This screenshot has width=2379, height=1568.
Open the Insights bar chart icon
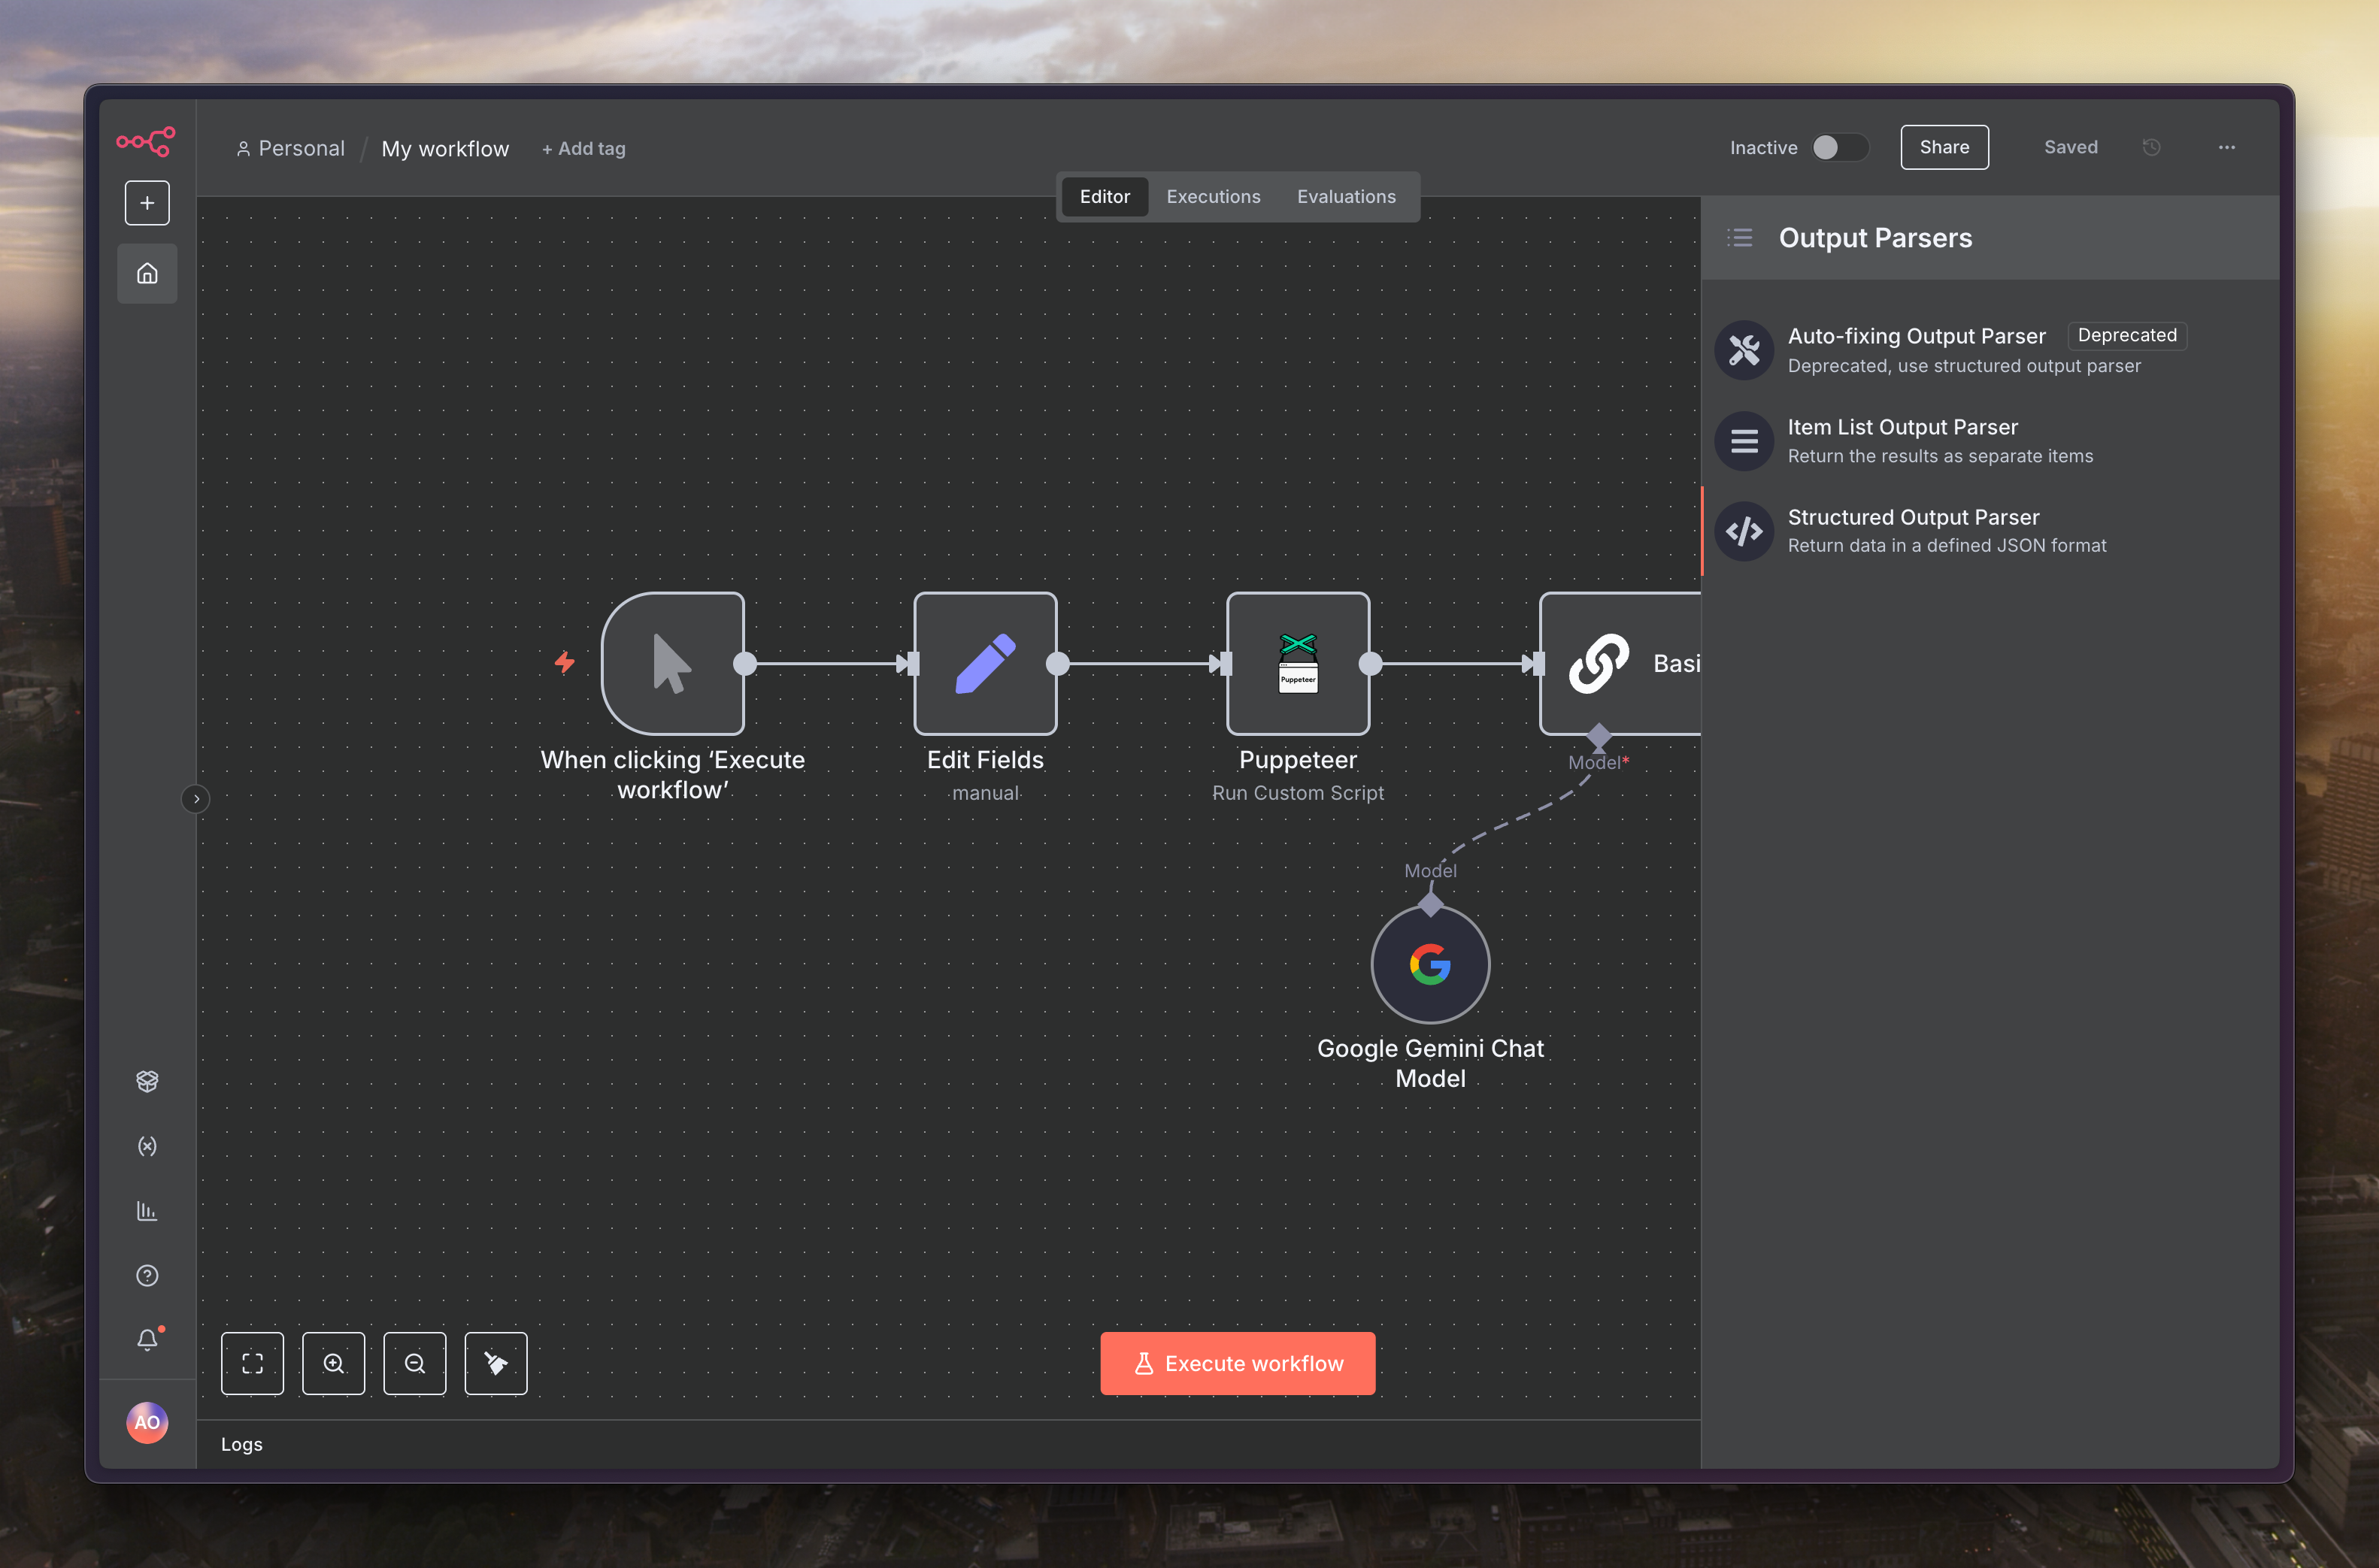click(147, 1211)
